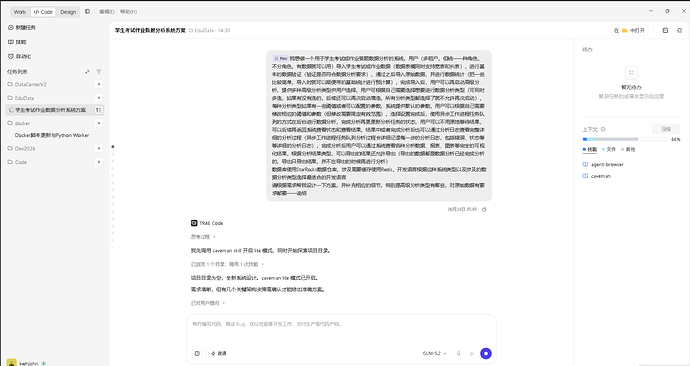Click the sparkle mode button in input bar

[219, 353]
